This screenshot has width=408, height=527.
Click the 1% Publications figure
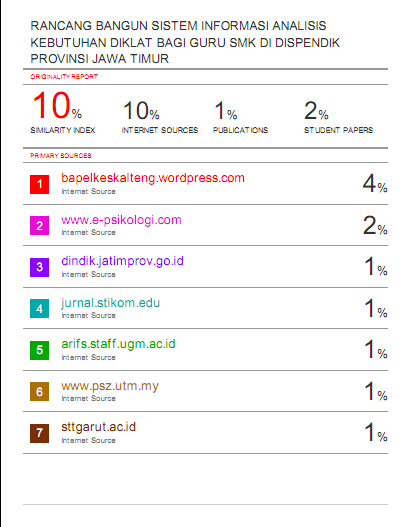point(226,111)
